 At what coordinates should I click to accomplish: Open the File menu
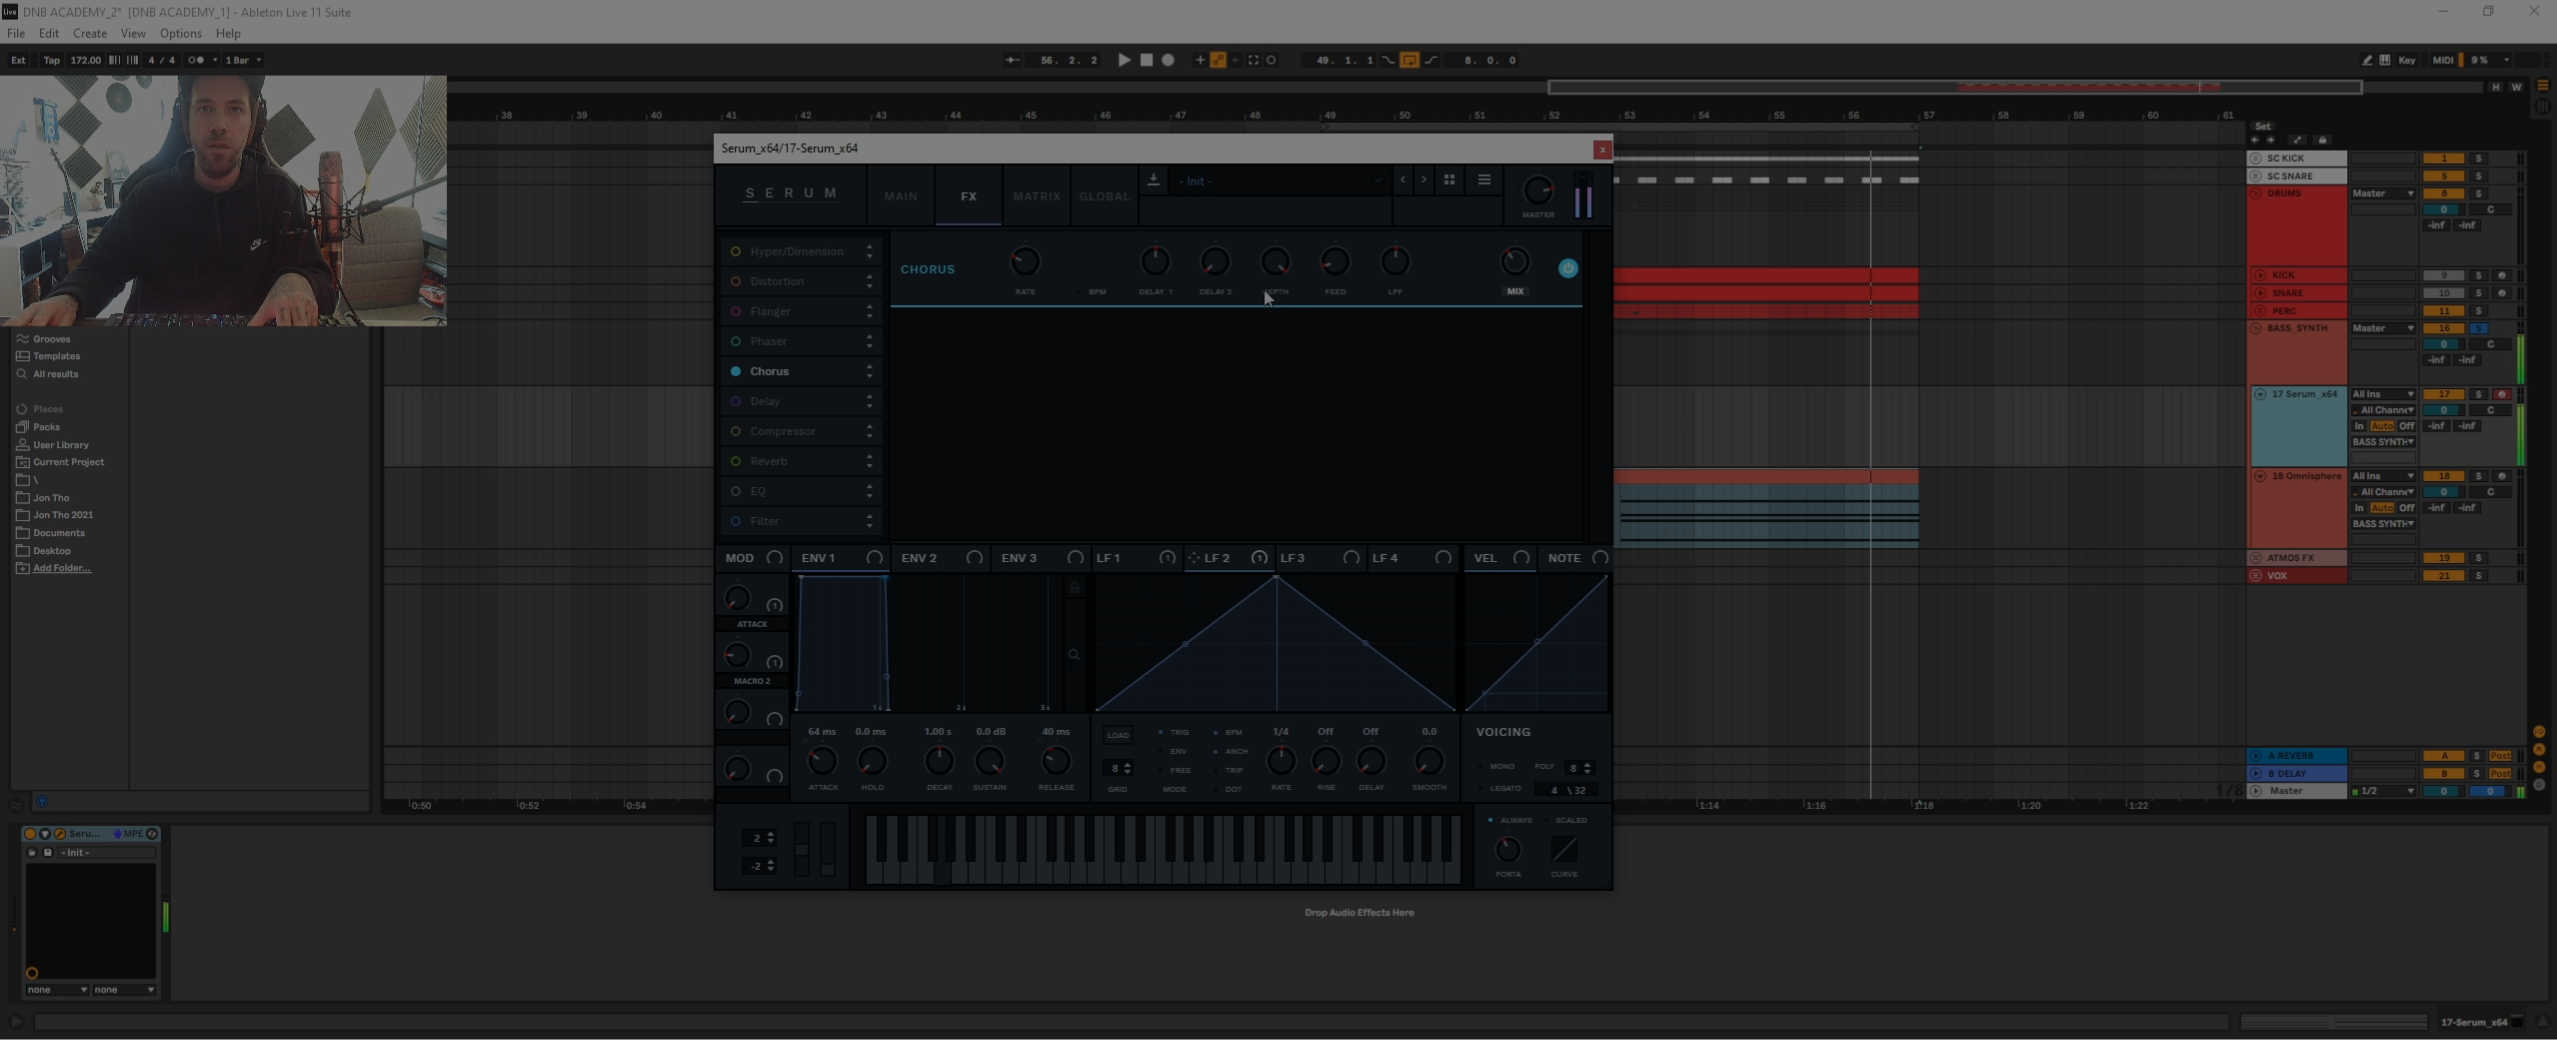click(16, 33)
